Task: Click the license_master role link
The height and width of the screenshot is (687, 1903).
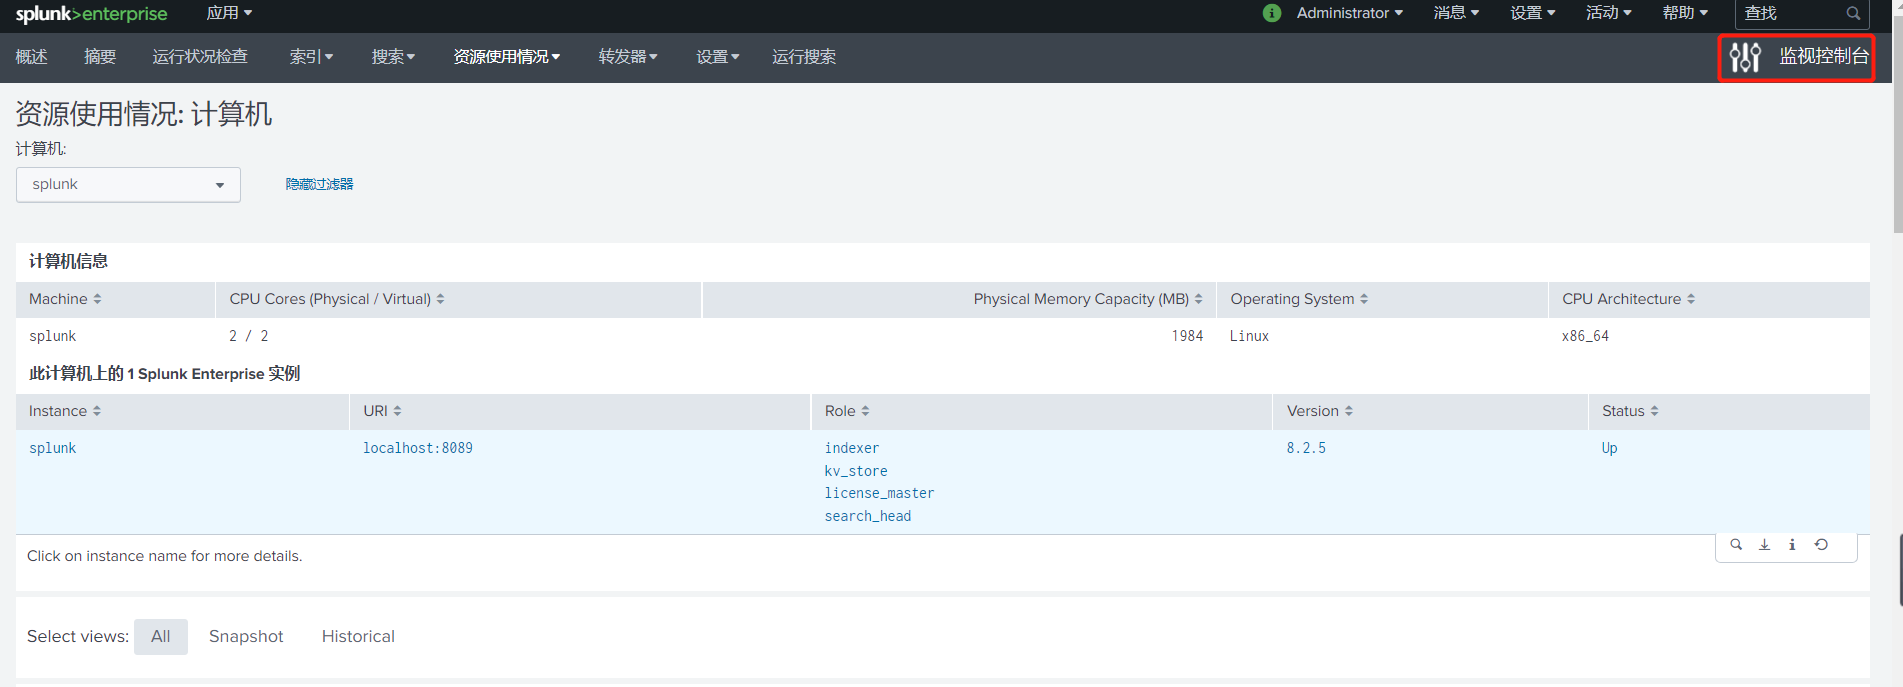Action: pos(879,493)
